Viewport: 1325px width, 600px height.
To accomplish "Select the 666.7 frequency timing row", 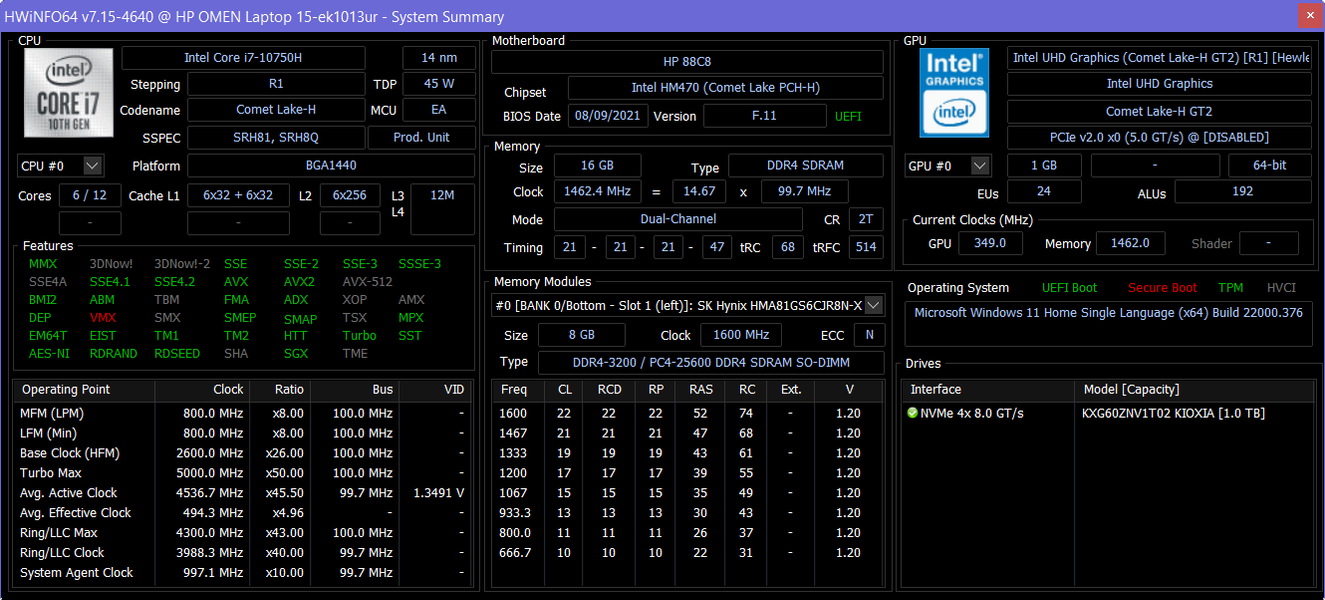I will tap(688, 553).
